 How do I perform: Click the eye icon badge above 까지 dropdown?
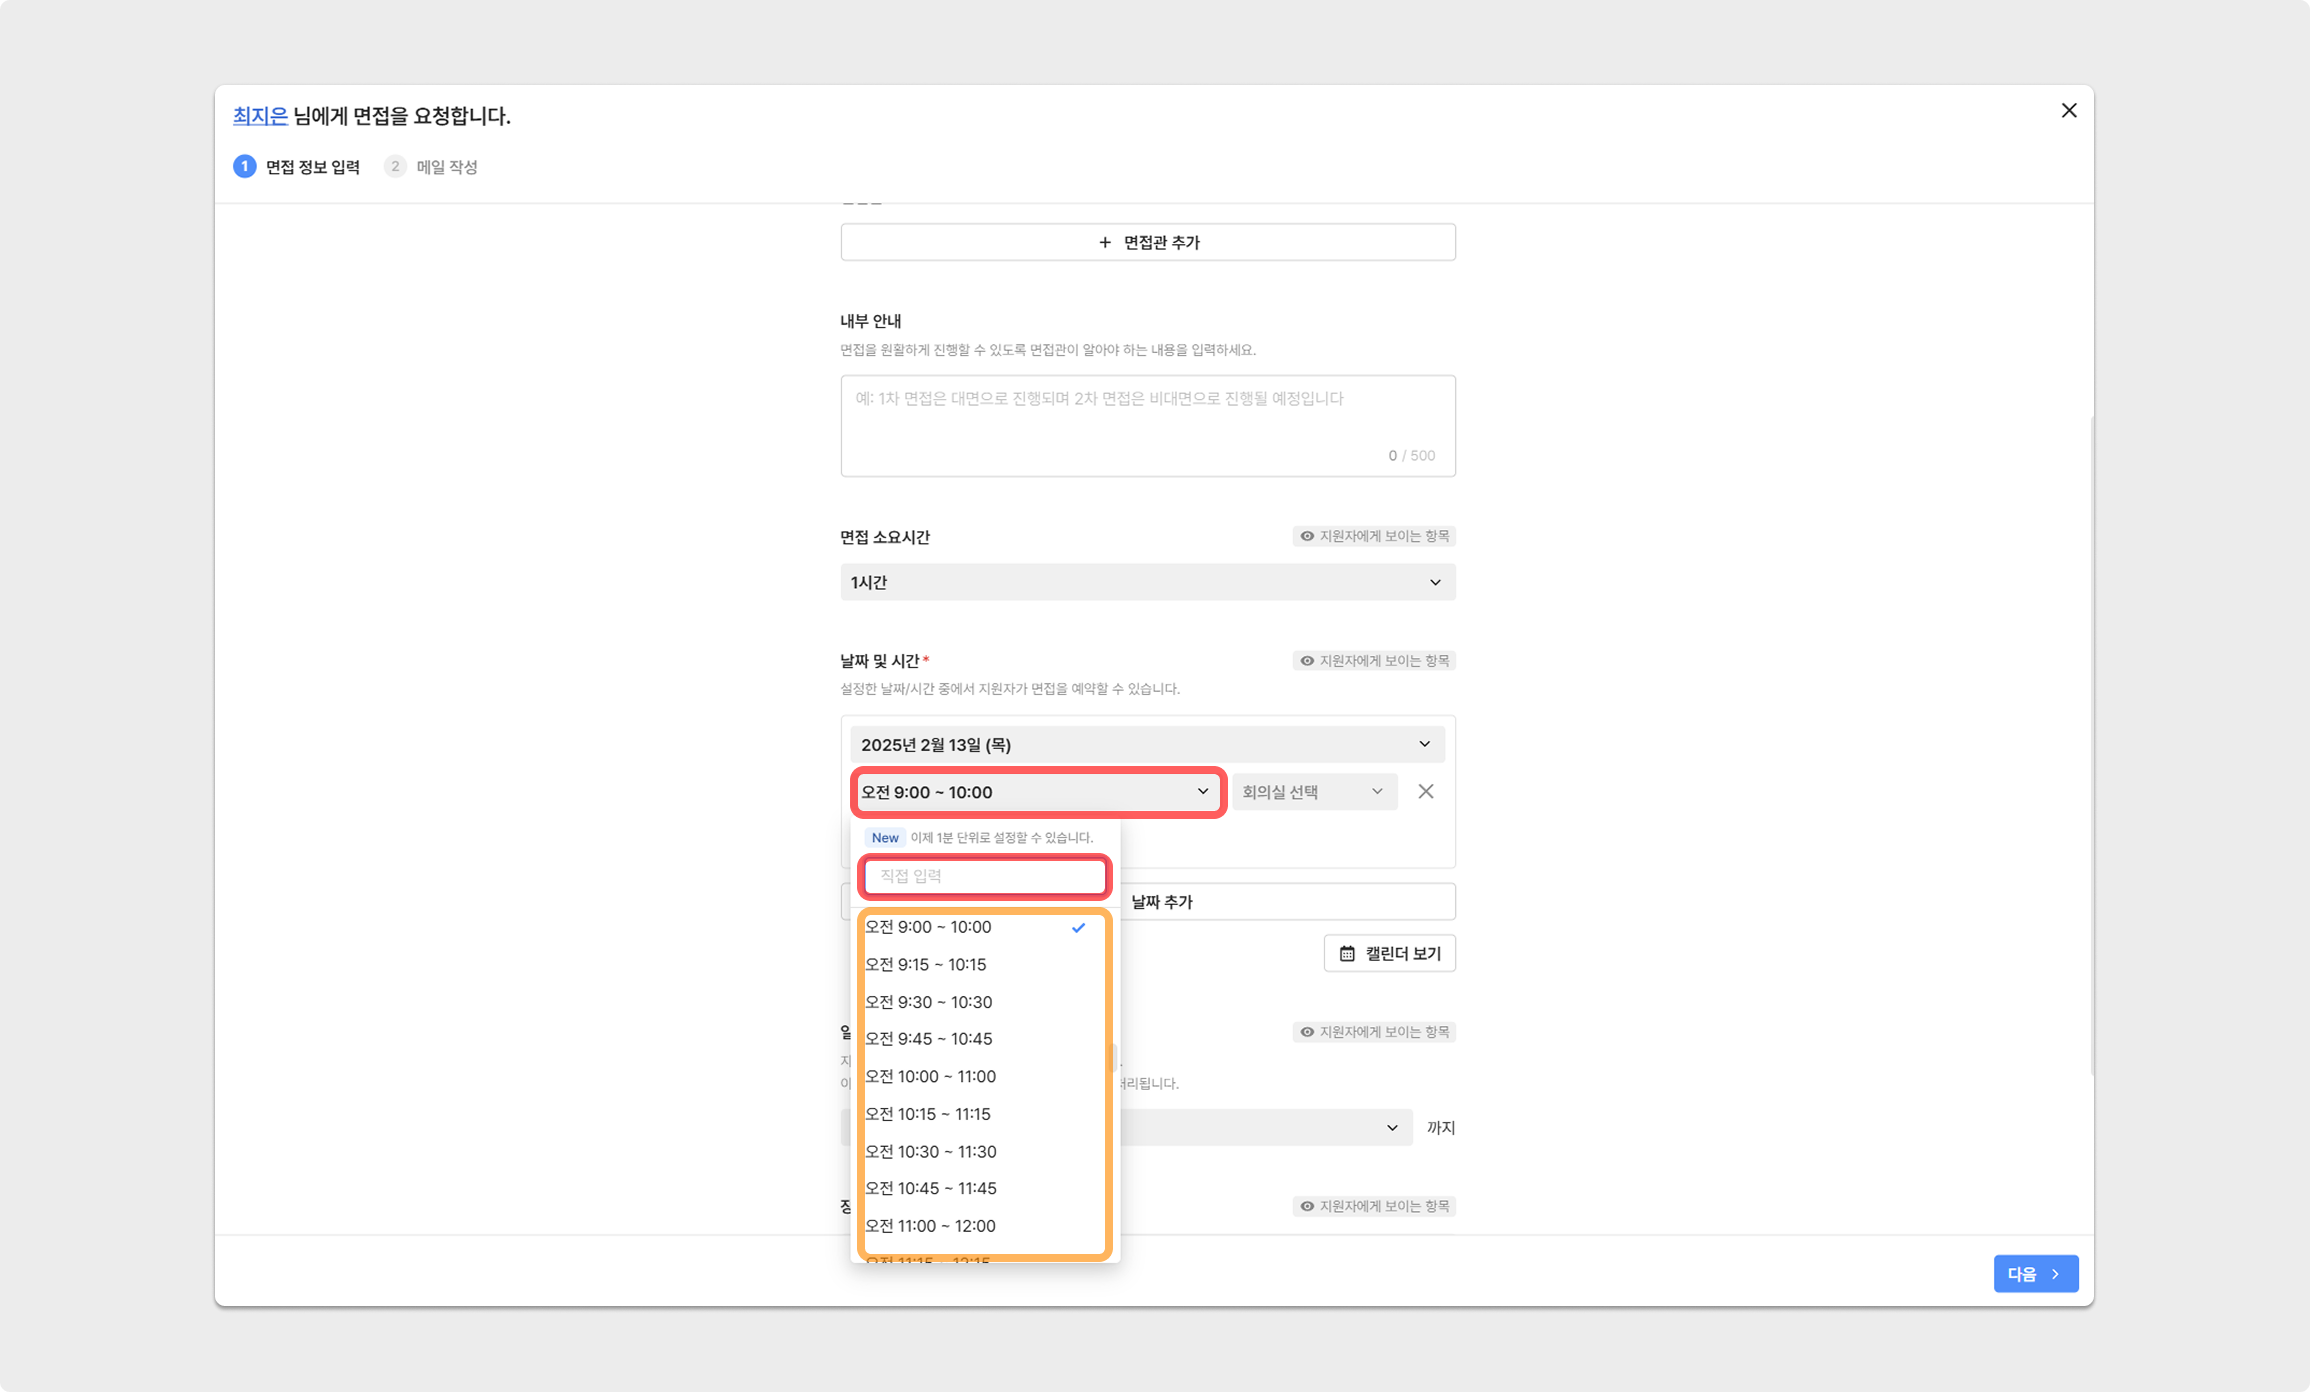pyautogui.click(x=1307, y=1032)
